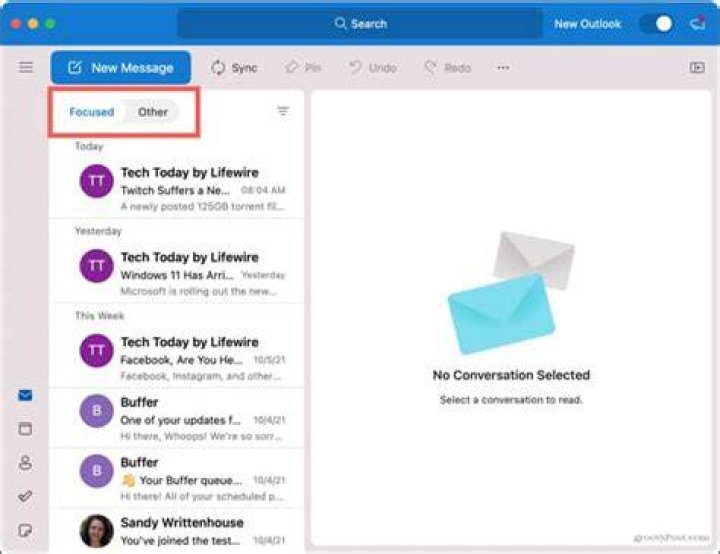720x554 pixels.
Task: Click the Search field in title bar
Action: pyautogui.click(x=360, y=23)
